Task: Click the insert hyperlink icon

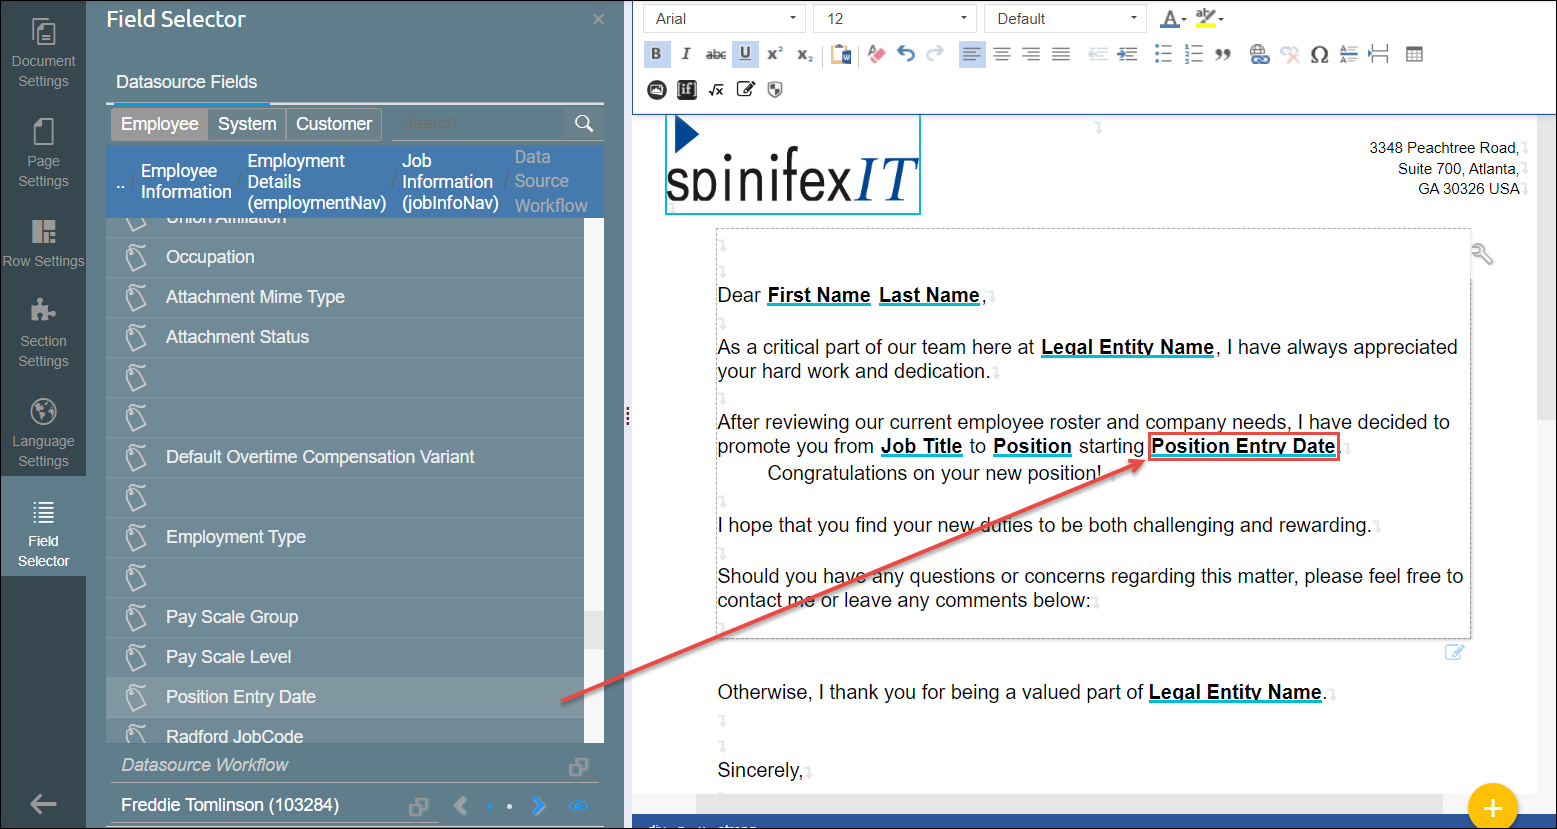Action: click(1259, 55)
